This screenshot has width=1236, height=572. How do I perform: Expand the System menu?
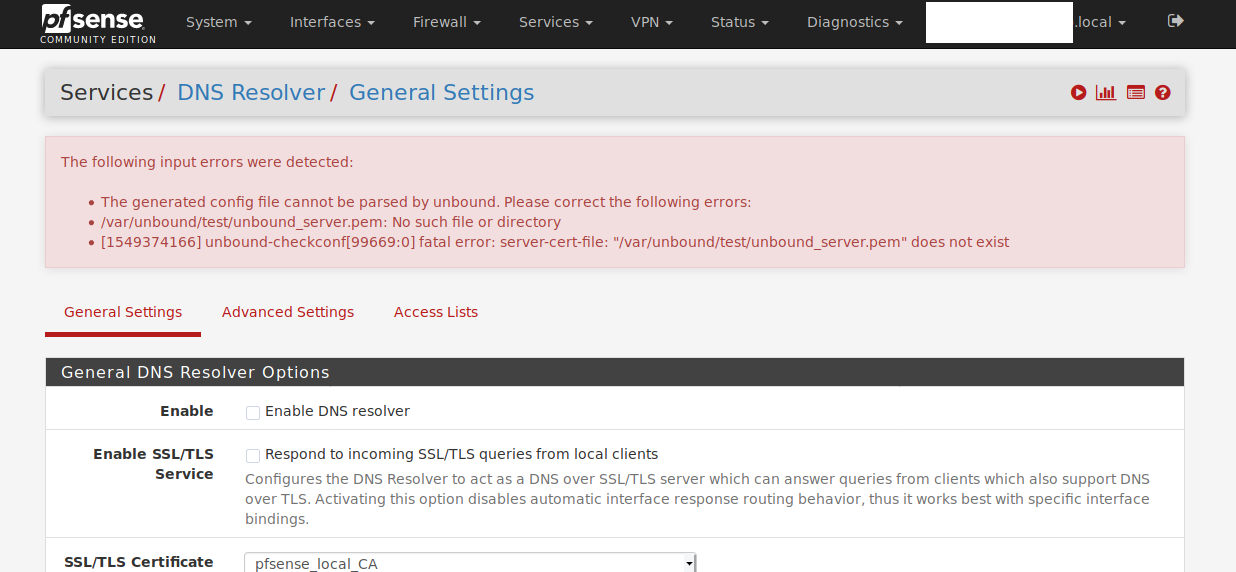tap(219, 22)
